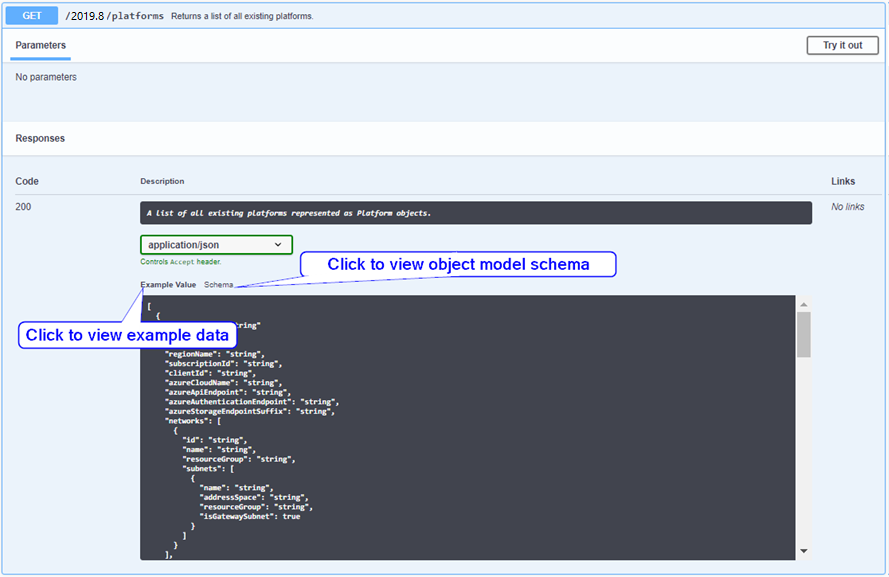This screenshot has height=577, width=889.
Task: Select the Parameters tab
Action: pyautogui.click(x=41, y=45)
